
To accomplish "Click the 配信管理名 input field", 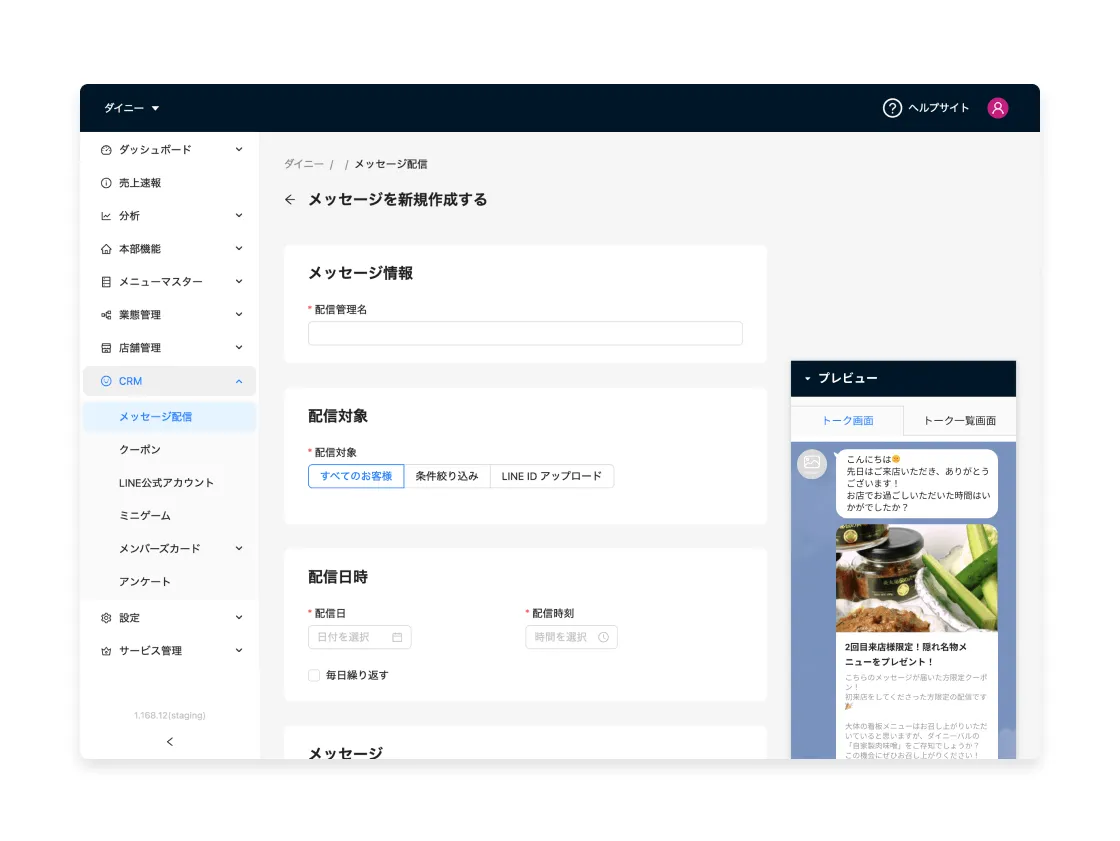I will 525,333.
